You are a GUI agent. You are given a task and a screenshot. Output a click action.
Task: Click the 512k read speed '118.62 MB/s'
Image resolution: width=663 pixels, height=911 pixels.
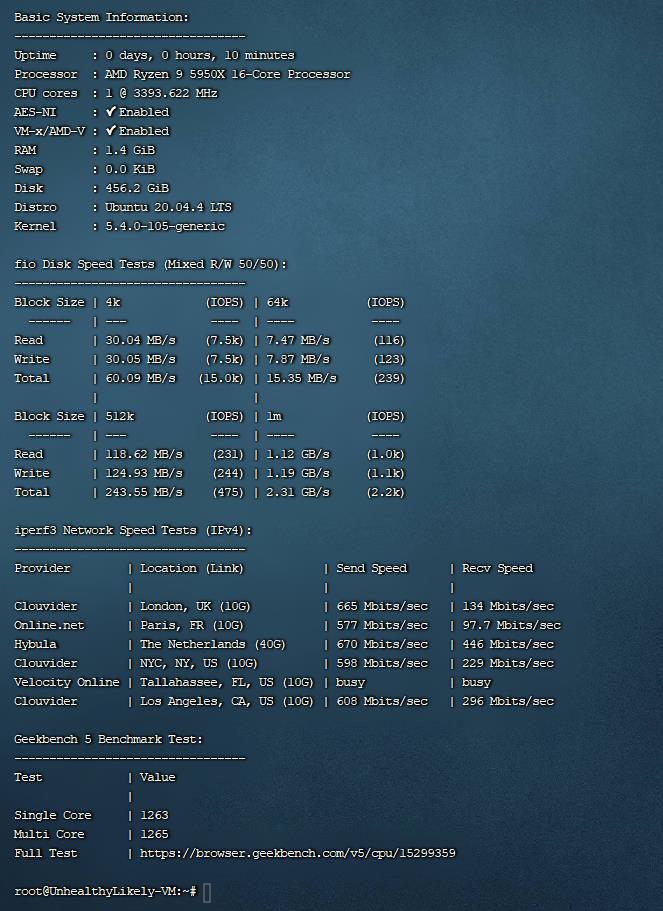point(144,454)
